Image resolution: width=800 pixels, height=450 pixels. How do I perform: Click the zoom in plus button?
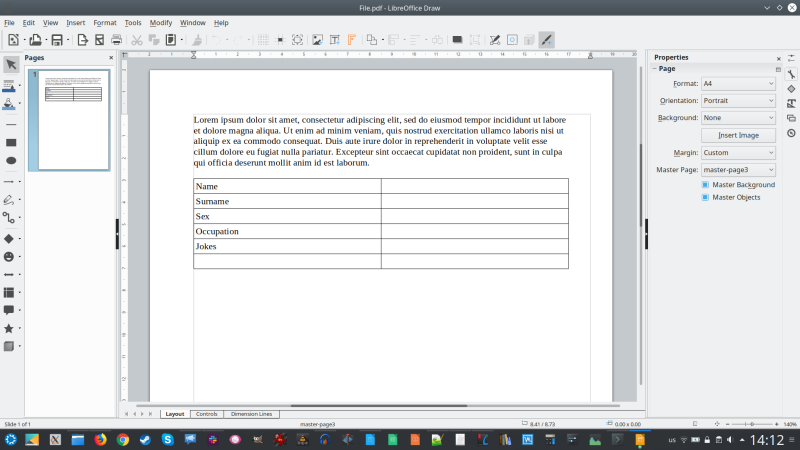(777, 424)
